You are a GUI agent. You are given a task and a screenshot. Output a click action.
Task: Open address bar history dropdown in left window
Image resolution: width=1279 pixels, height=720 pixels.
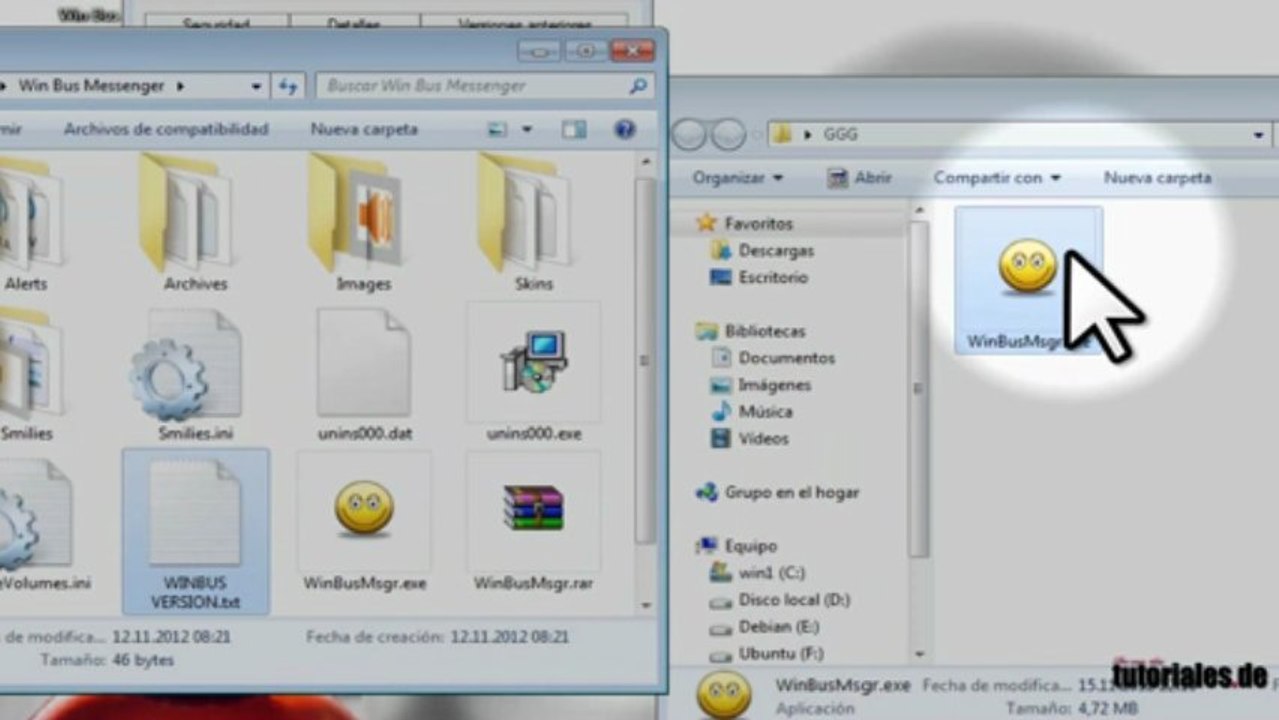[257, 86]
